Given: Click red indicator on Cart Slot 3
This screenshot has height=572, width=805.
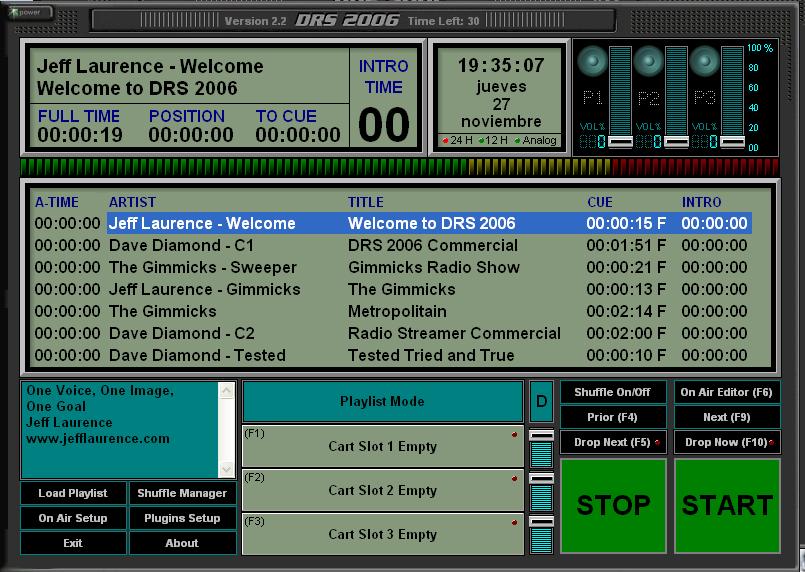Looking at the screenshot, I should [x=514, y=523].
